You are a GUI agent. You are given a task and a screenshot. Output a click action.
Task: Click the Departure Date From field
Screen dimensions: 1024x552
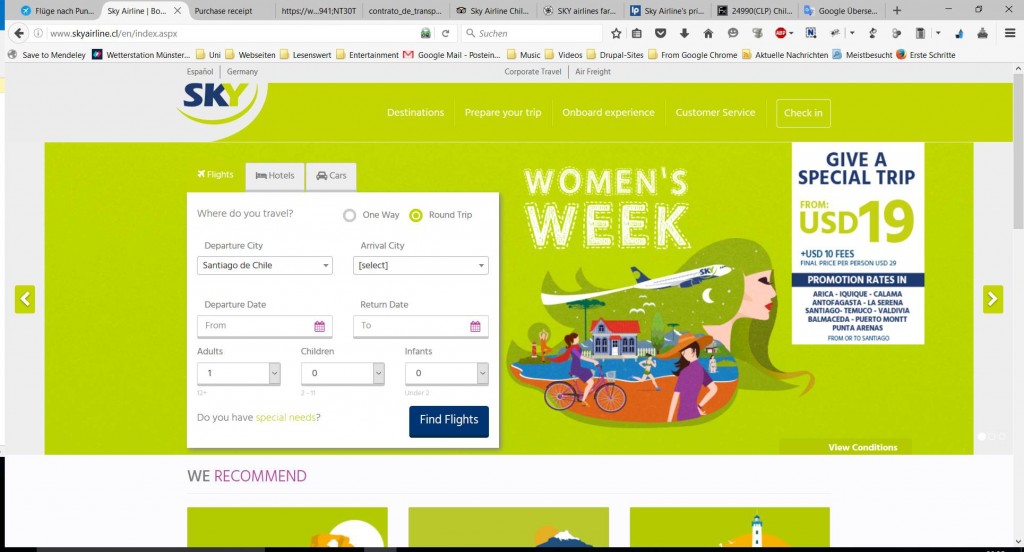click(264, 326)
